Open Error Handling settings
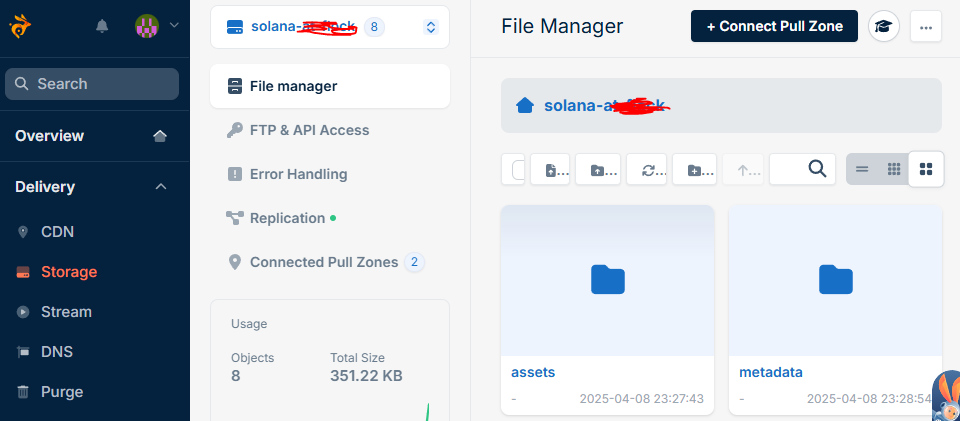The image size is (960, 421). pos(299,174)
